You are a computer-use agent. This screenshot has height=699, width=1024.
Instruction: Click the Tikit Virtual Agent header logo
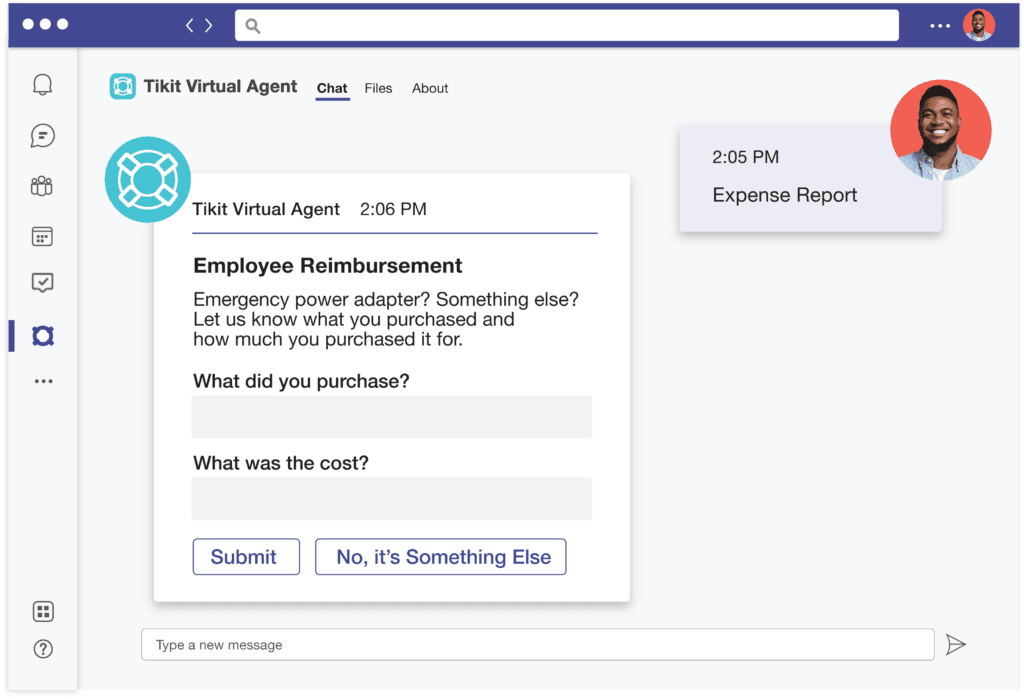[123, 86]
